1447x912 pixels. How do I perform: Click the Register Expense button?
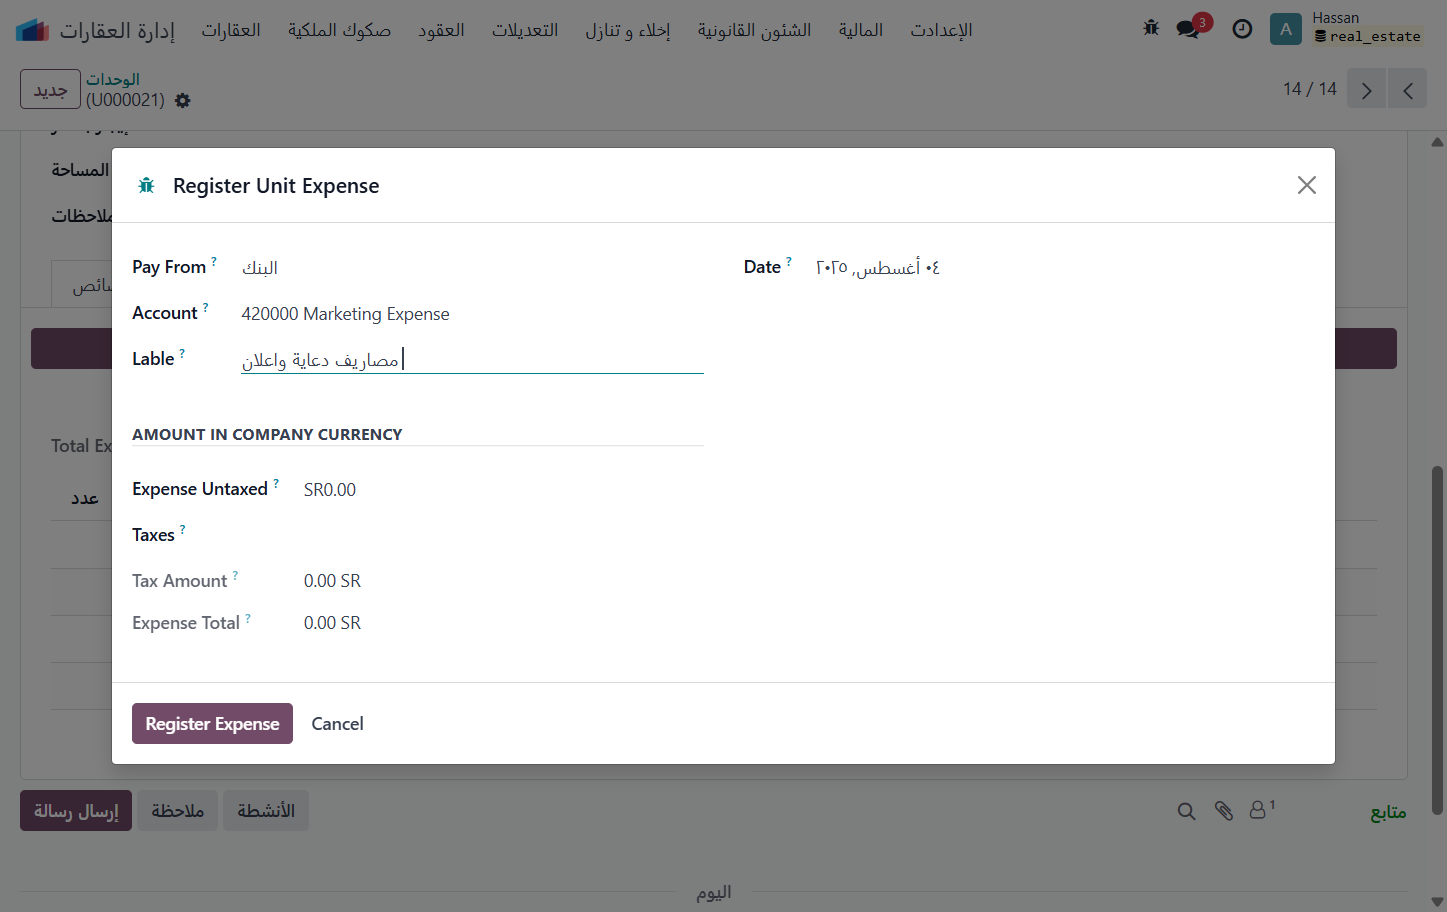[212, 723]
